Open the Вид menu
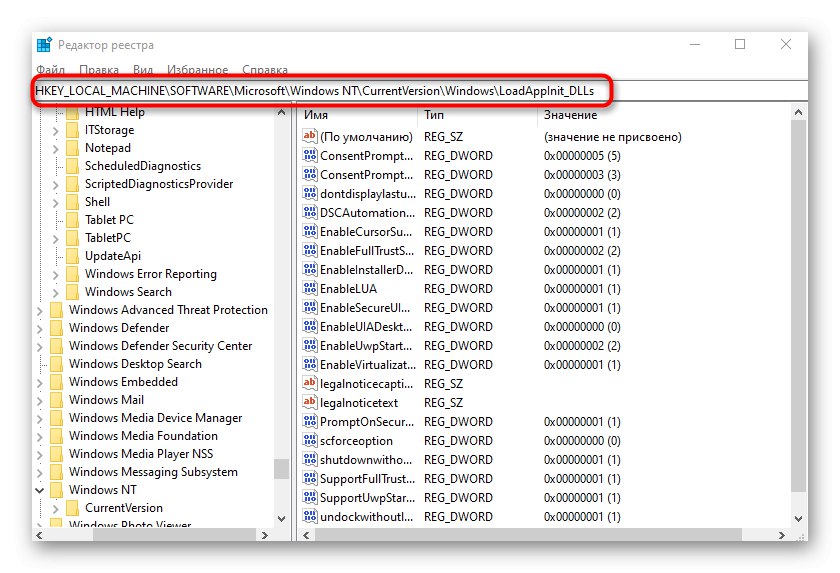 (143, 70)
